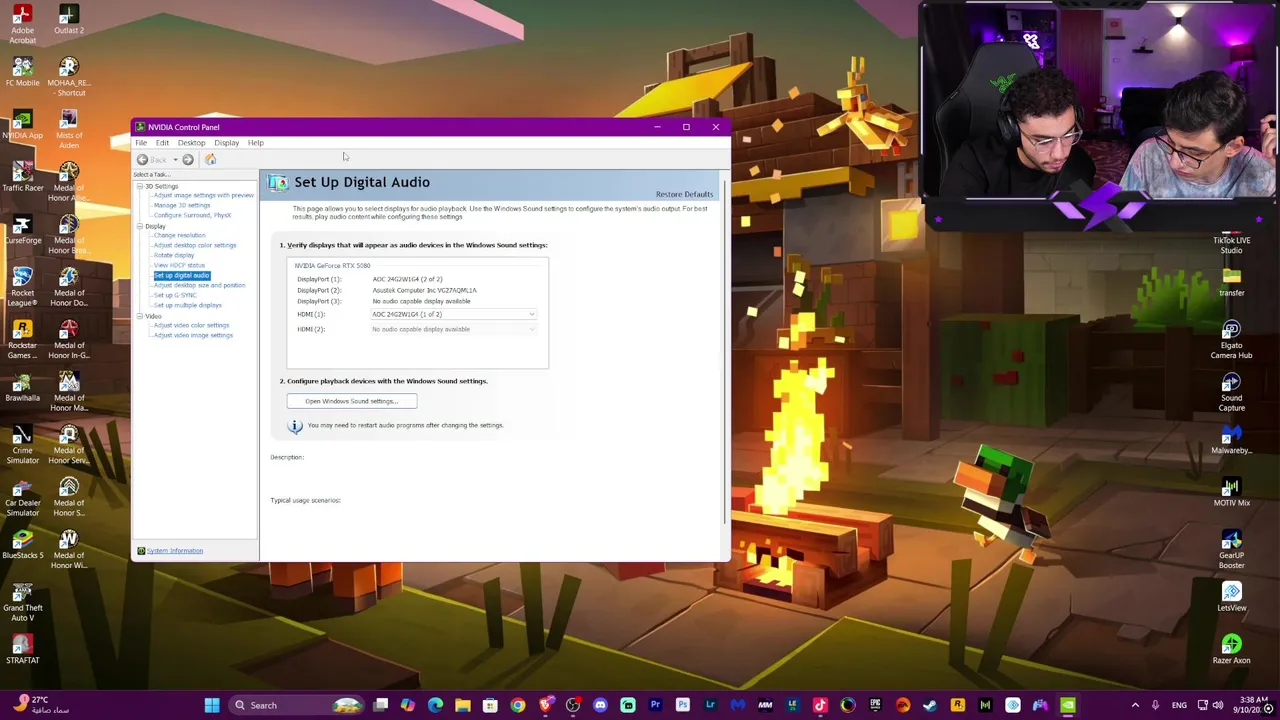Open the Back history dropdown arrow
Viewport: 1280px width, 720px height.
coord(175,160)
